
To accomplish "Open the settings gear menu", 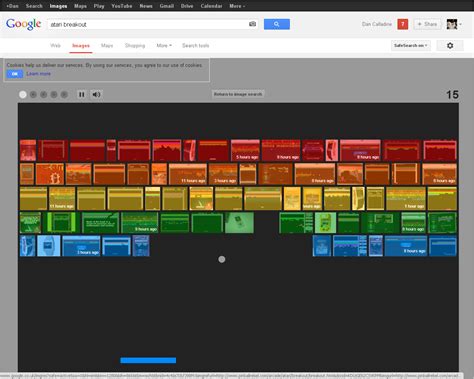I will click(x=450, y=46).
